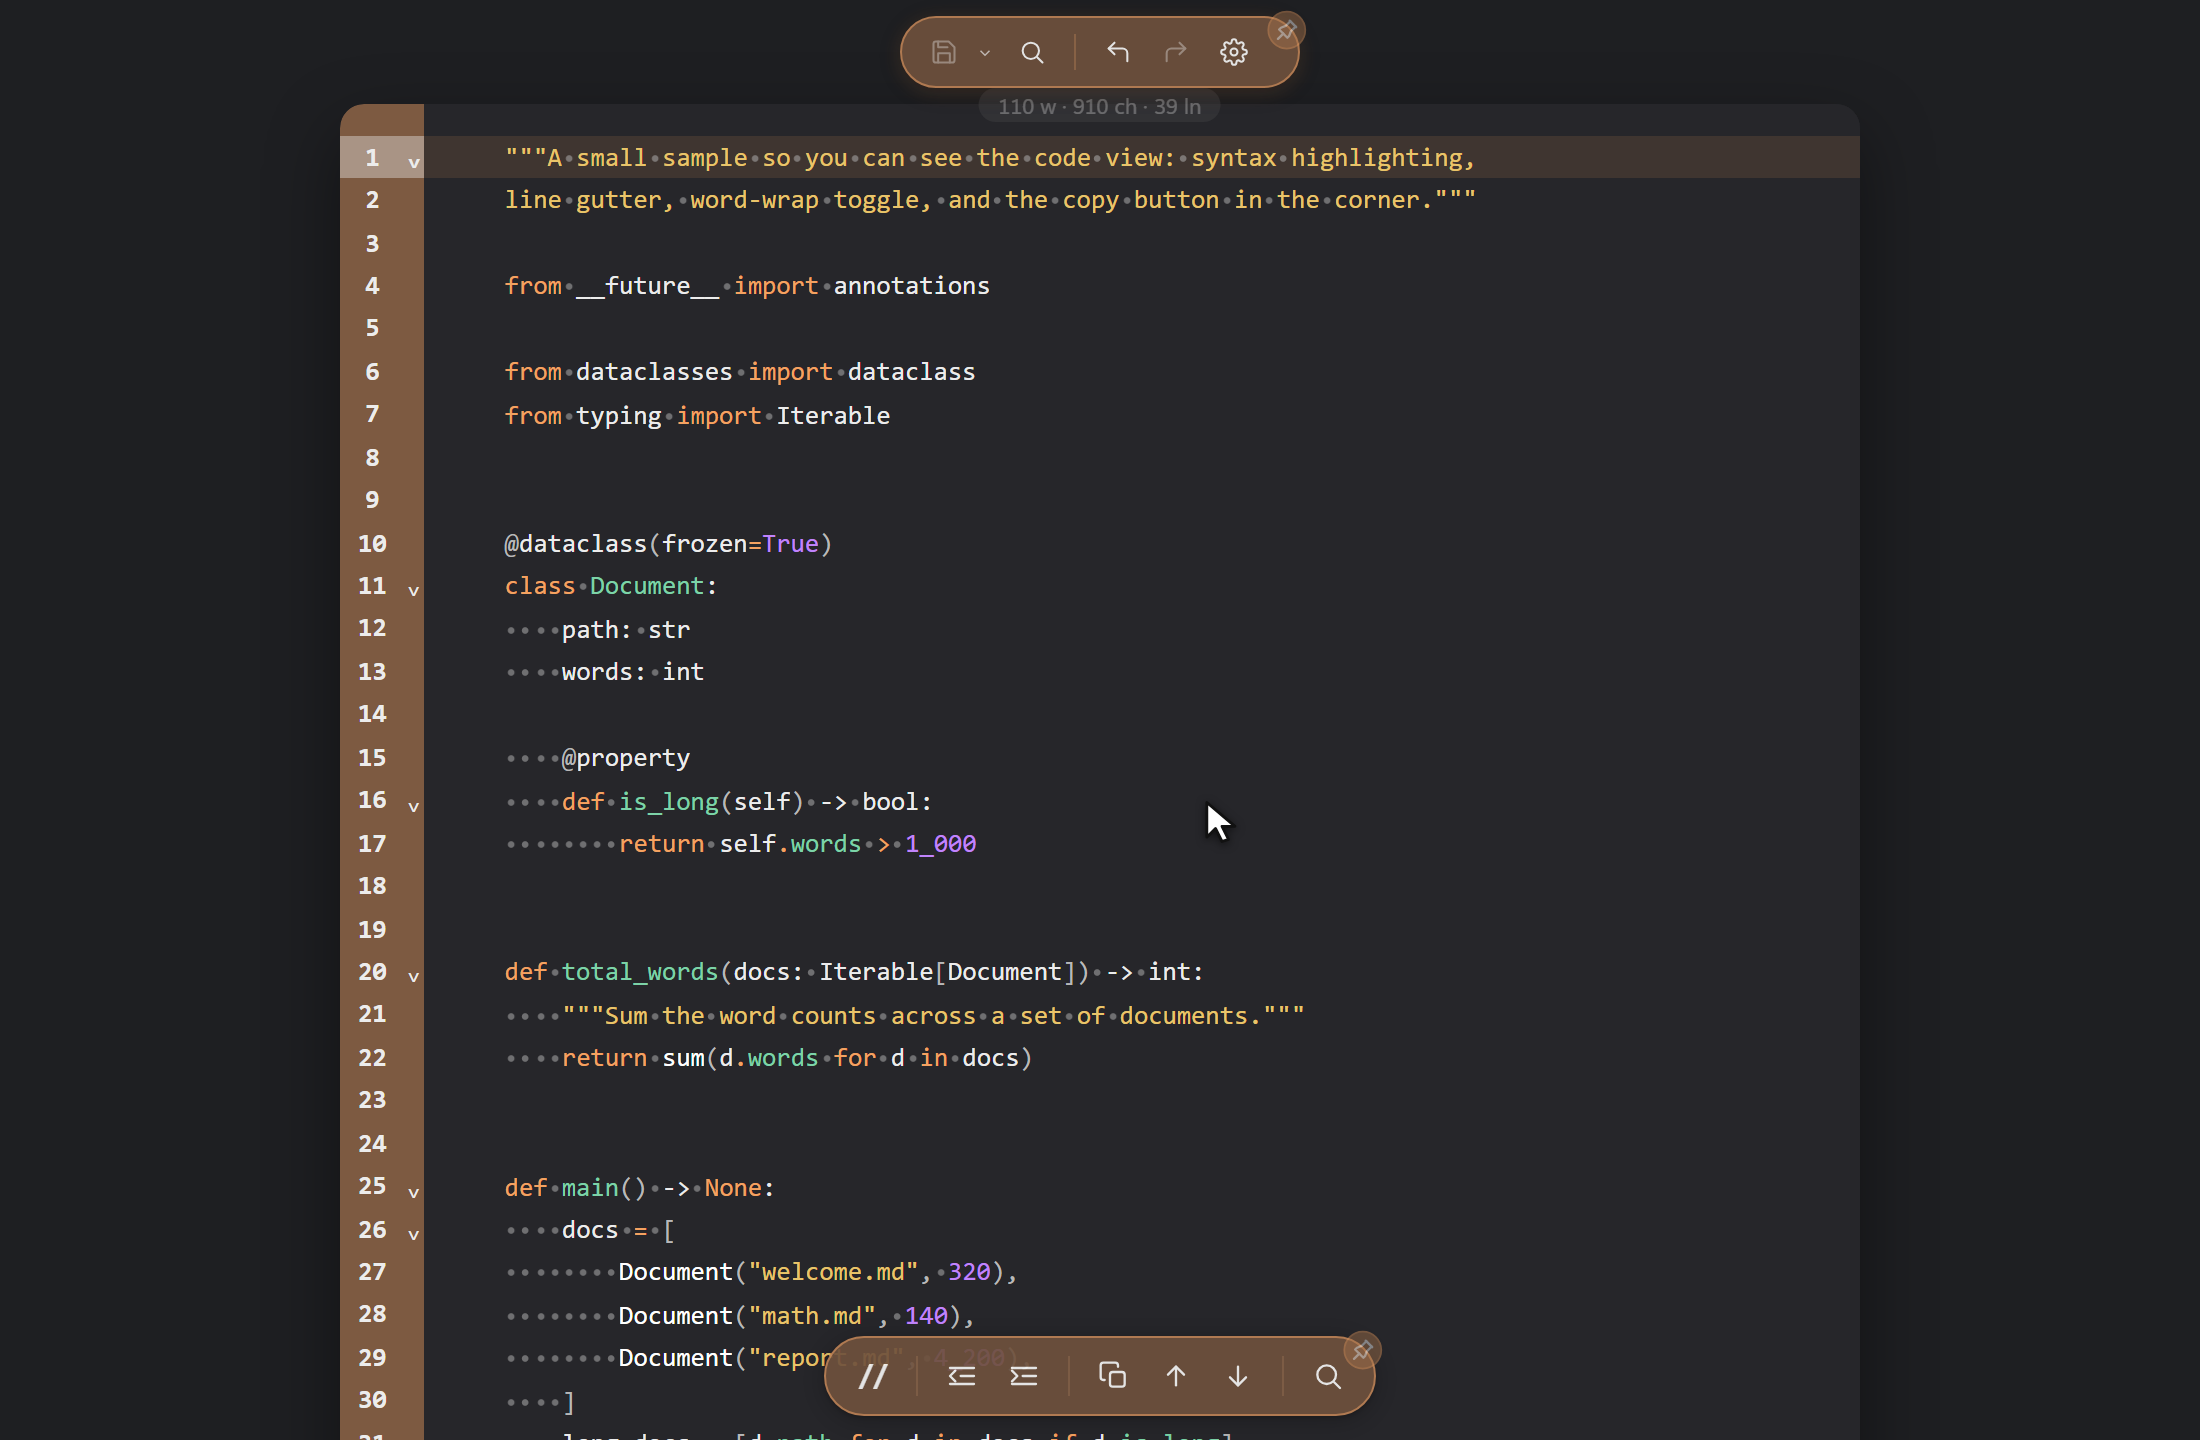Image resolution: width=2200 pixels, height=1440 pixels.
Task: Click 'words: int' field on line 13
Action: 633,672
